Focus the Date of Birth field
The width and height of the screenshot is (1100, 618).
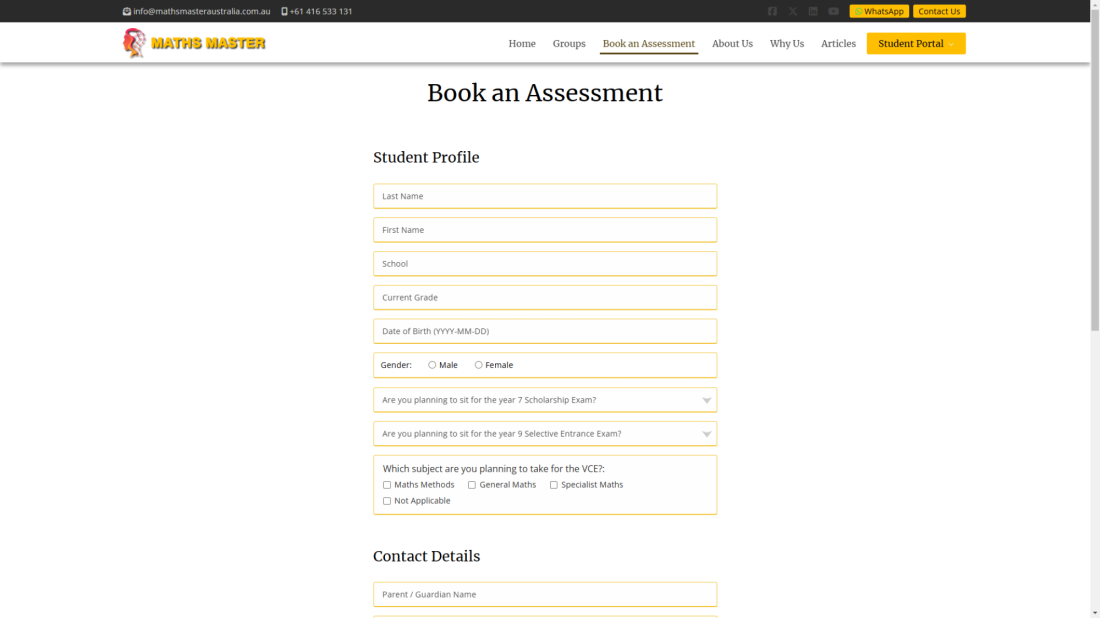point(545,331)
